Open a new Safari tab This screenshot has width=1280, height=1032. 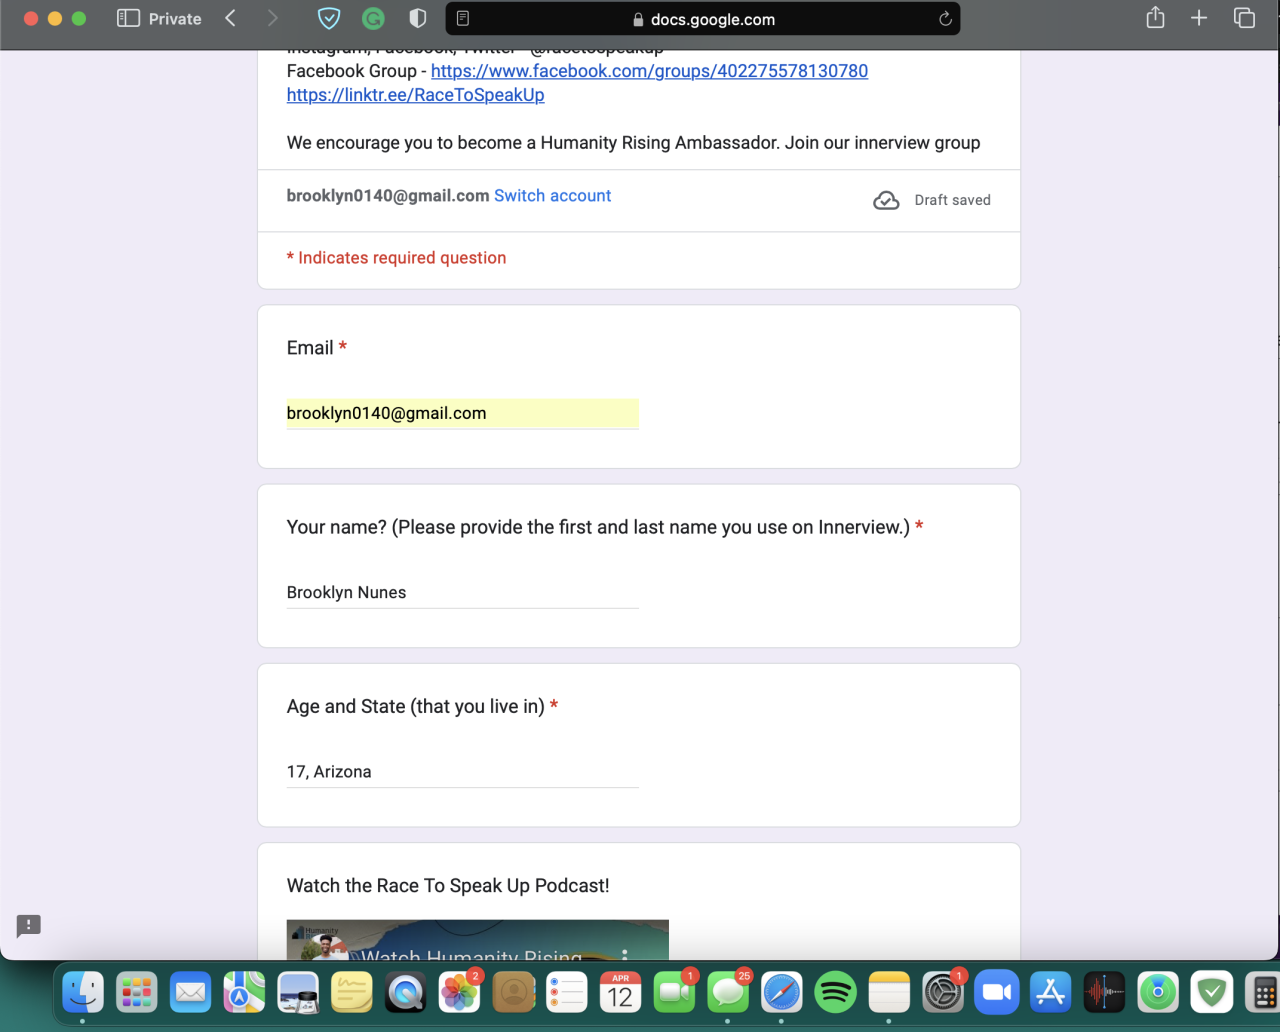pos(1199,18)
